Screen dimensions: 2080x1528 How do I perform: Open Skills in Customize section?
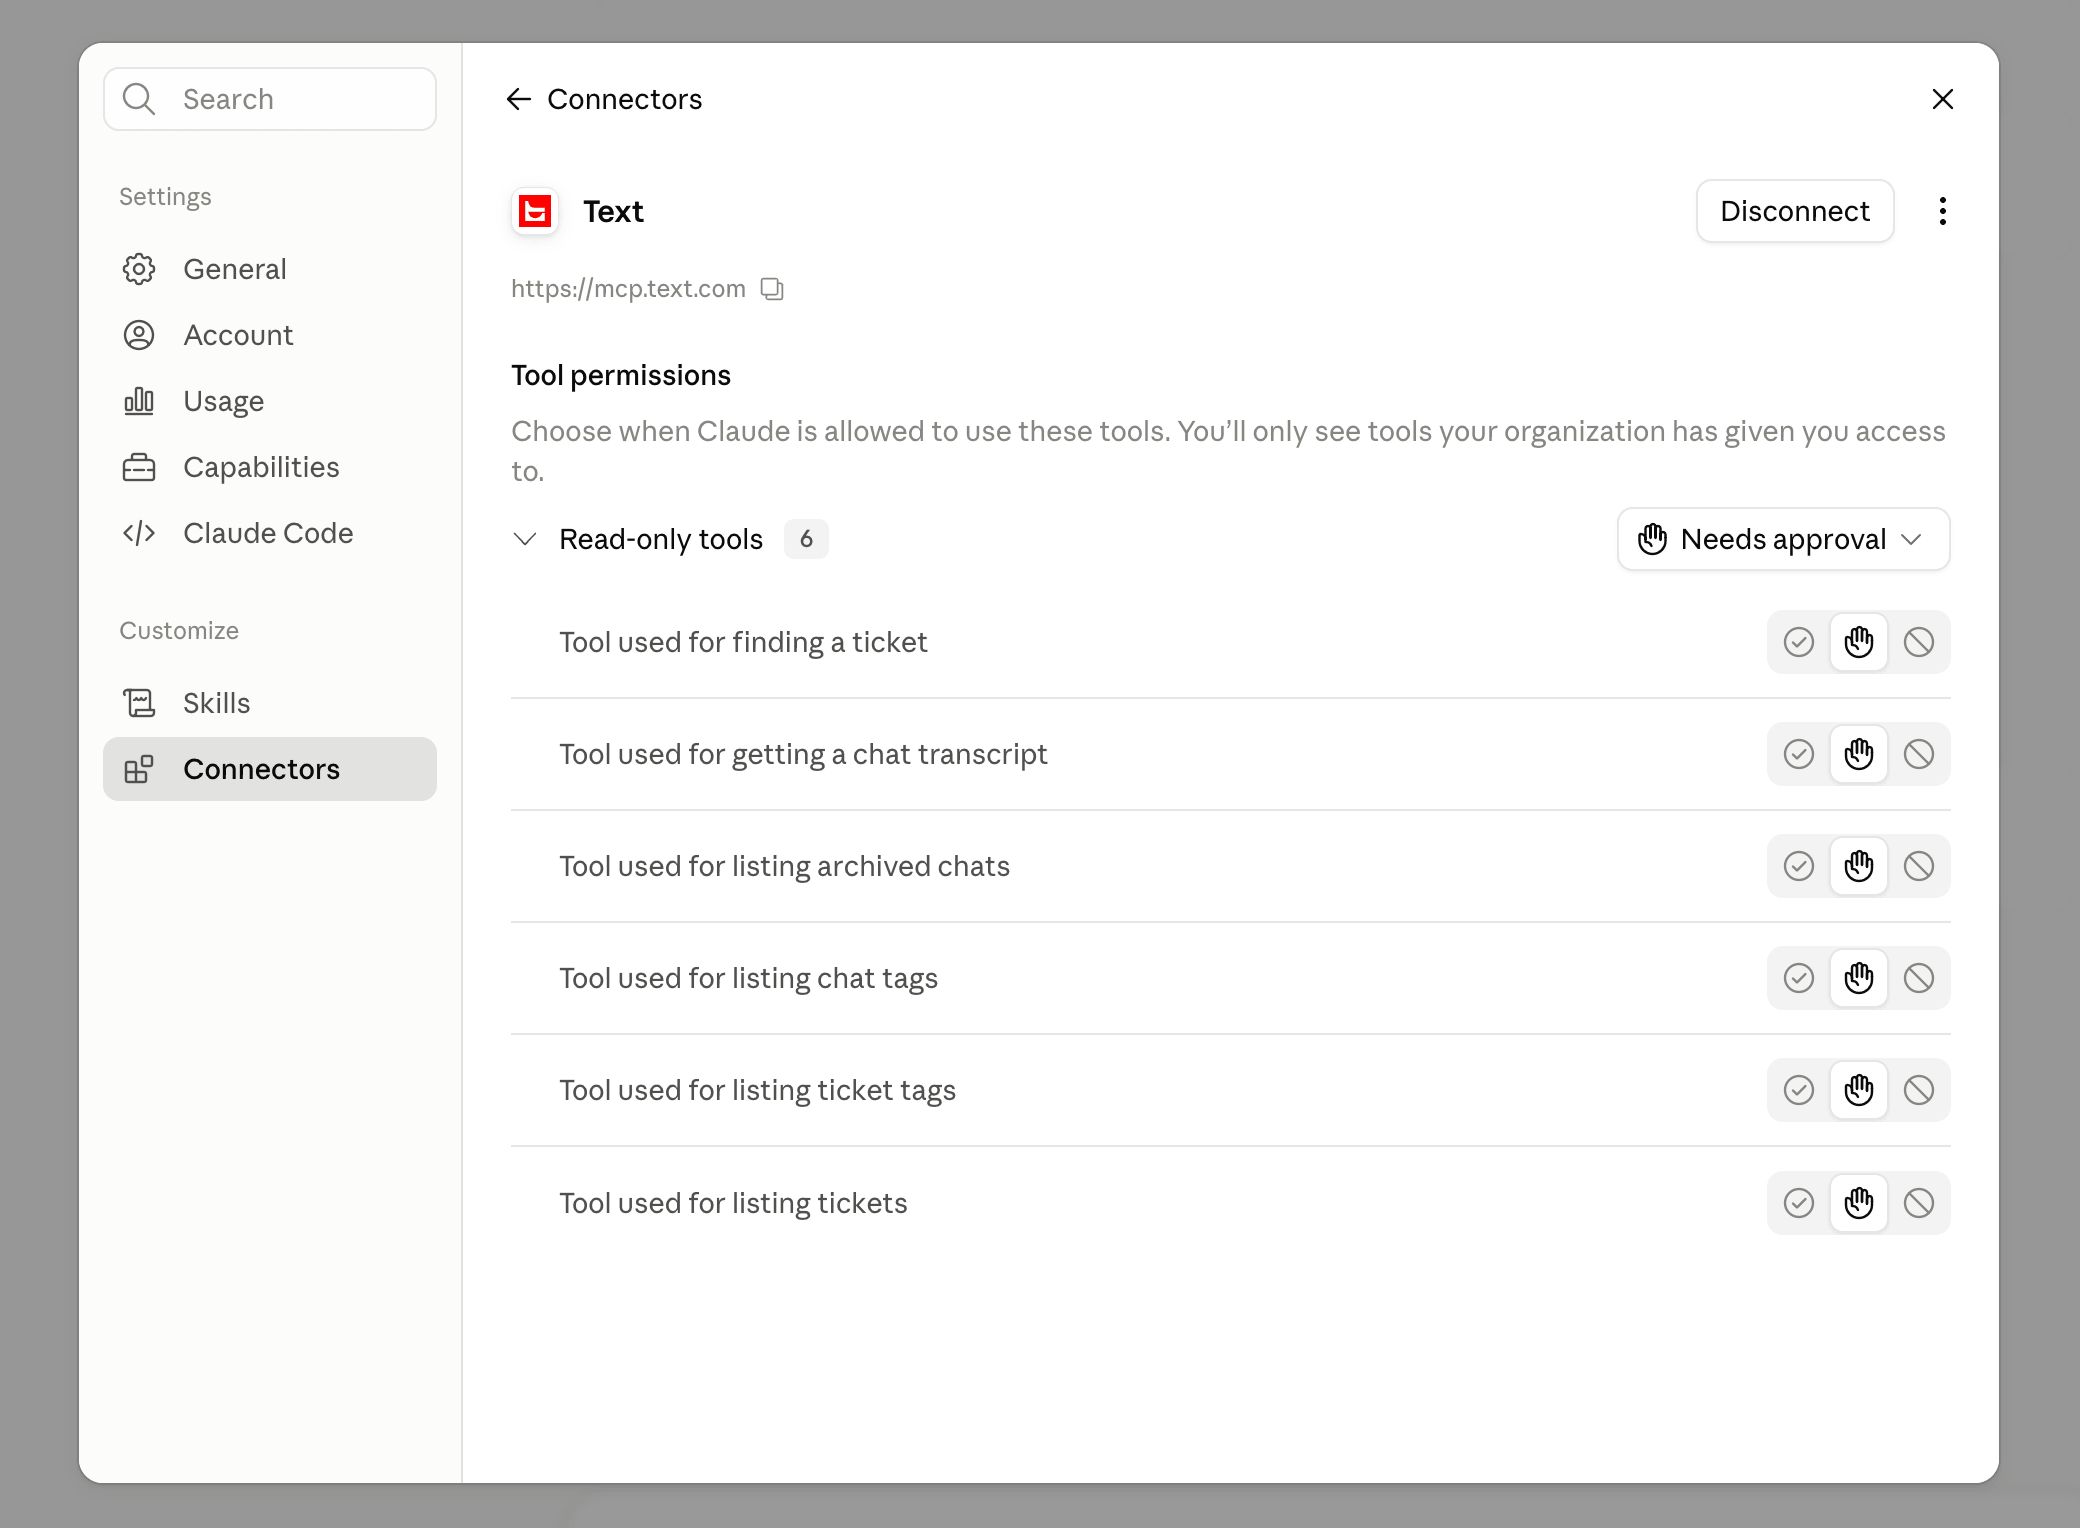click(270, 703)
